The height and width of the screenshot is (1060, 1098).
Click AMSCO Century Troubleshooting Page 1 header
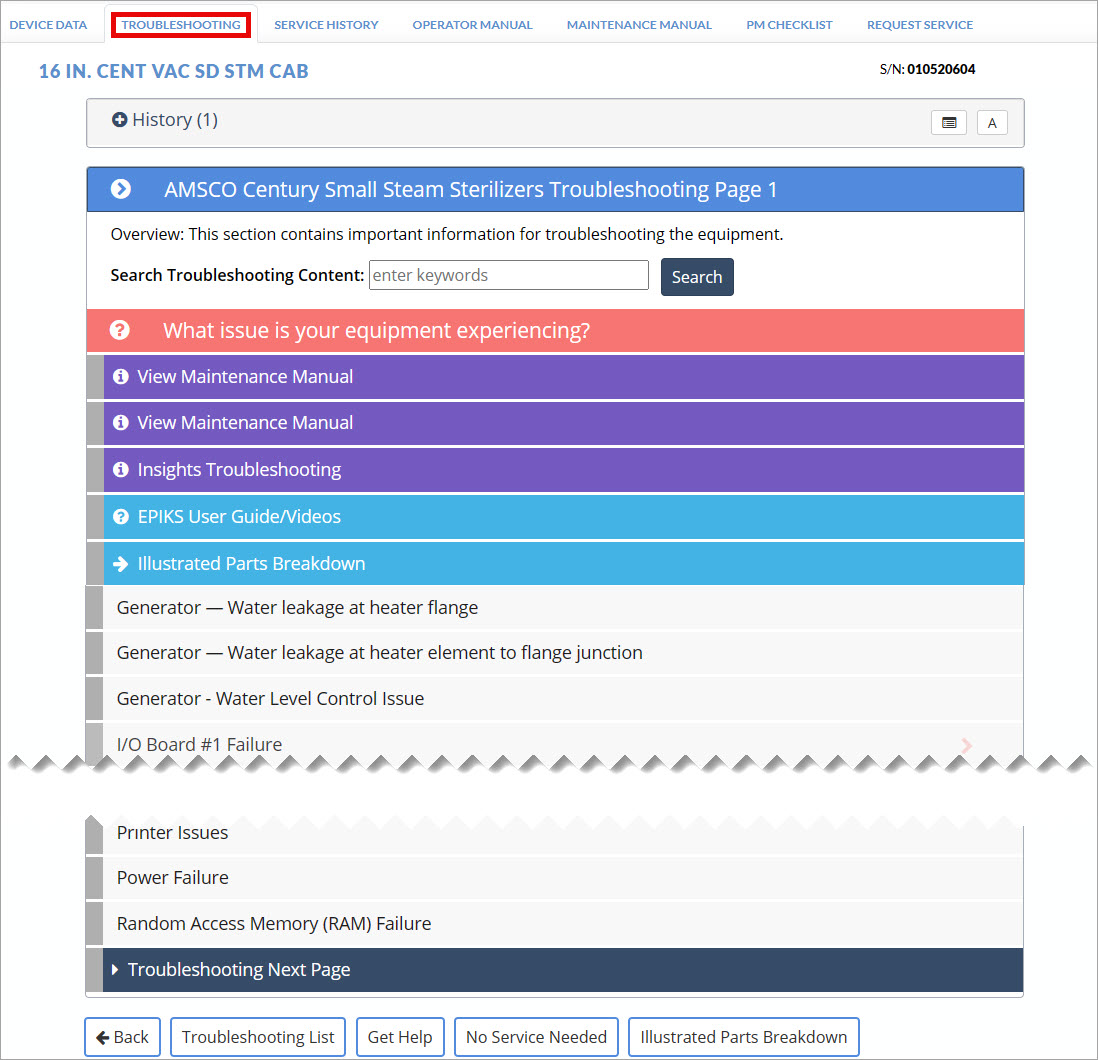[x=555, y=189]
